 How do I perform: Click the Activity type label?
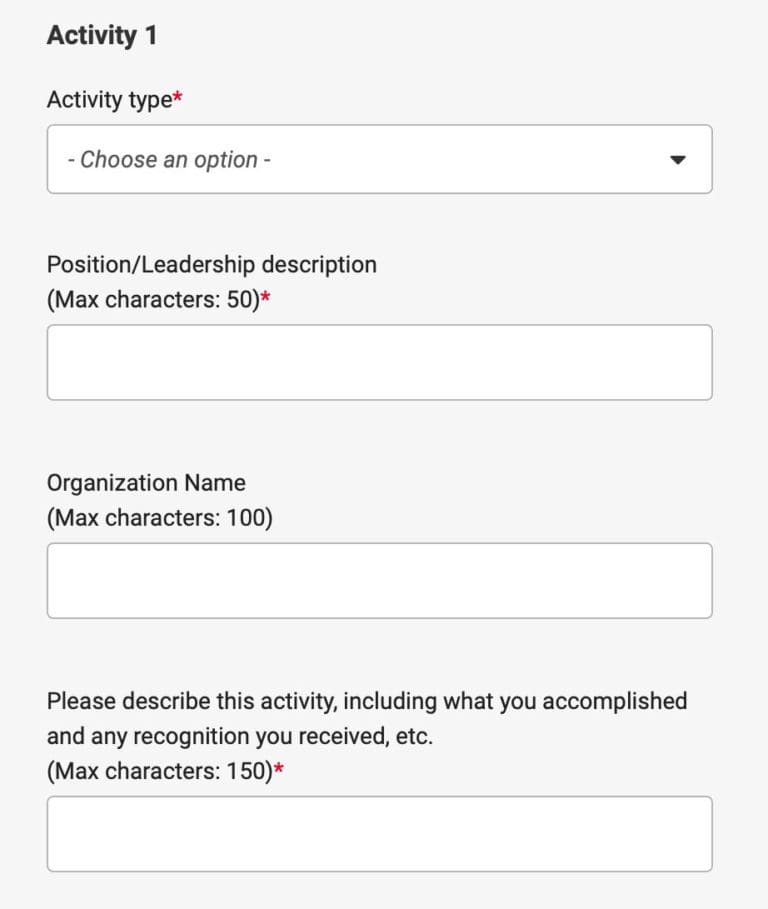(x=110, y=99)
